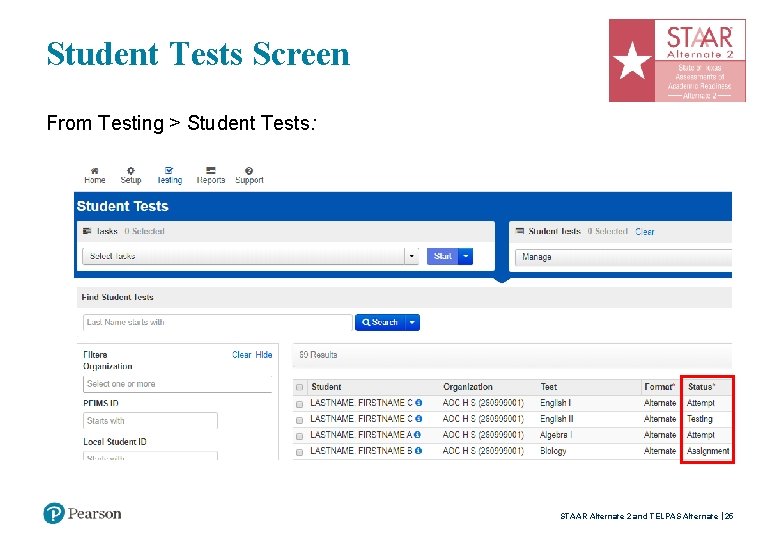This screenshot has width=780, height=540.
Task: Click the Assignment status cell
Action: (708, 451)
